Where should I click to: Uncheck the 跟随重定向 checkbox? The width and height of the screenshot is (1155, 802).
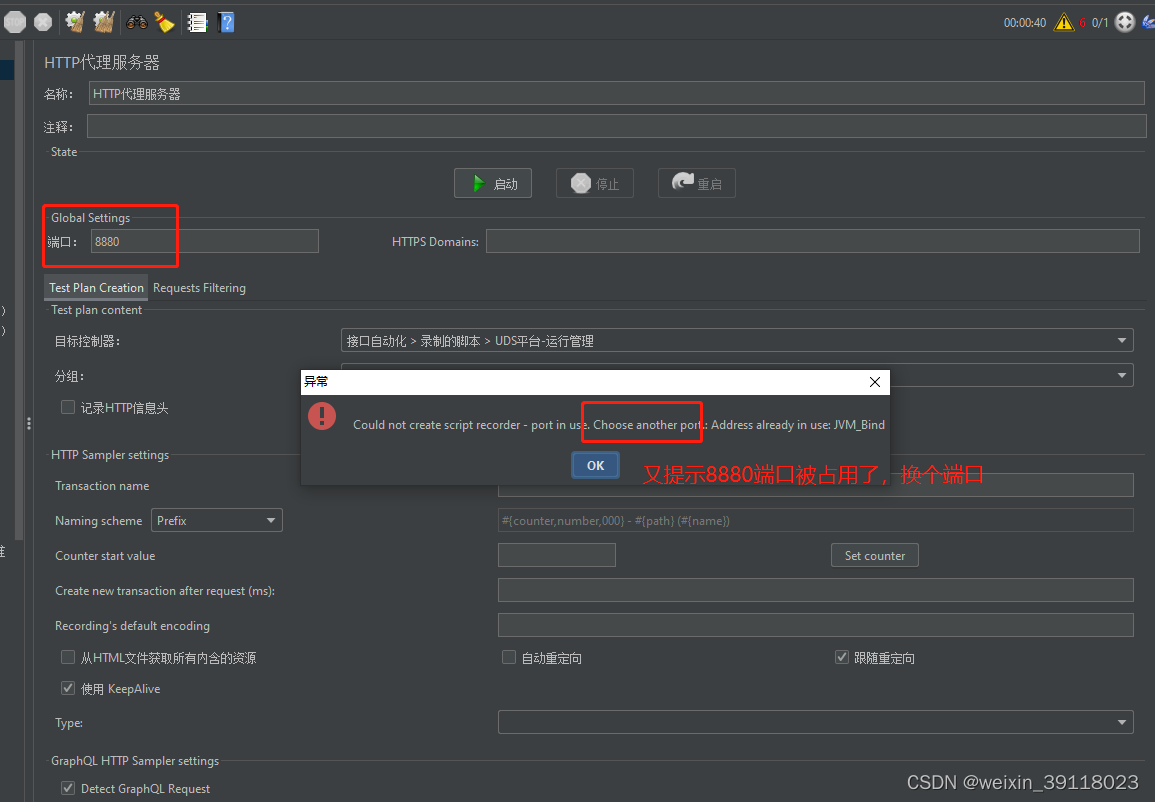coord(842,657)
